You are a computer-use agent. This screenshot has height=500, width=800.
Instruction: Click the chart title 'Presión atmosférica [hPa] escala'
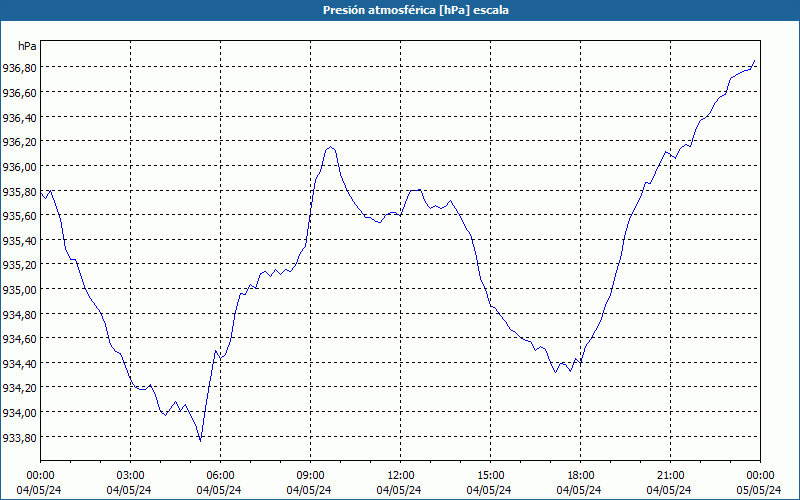(x=416, y=10)
